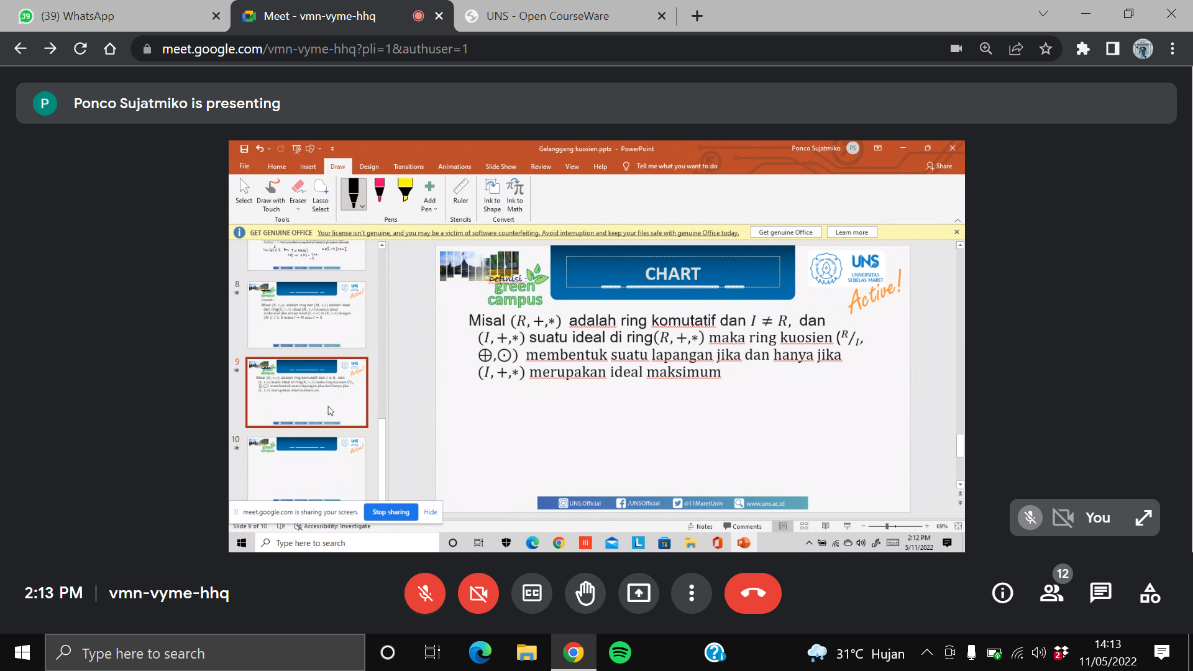Open chat with everyone
This screenshot has height=671, width=1193.
click(1100, 593)
